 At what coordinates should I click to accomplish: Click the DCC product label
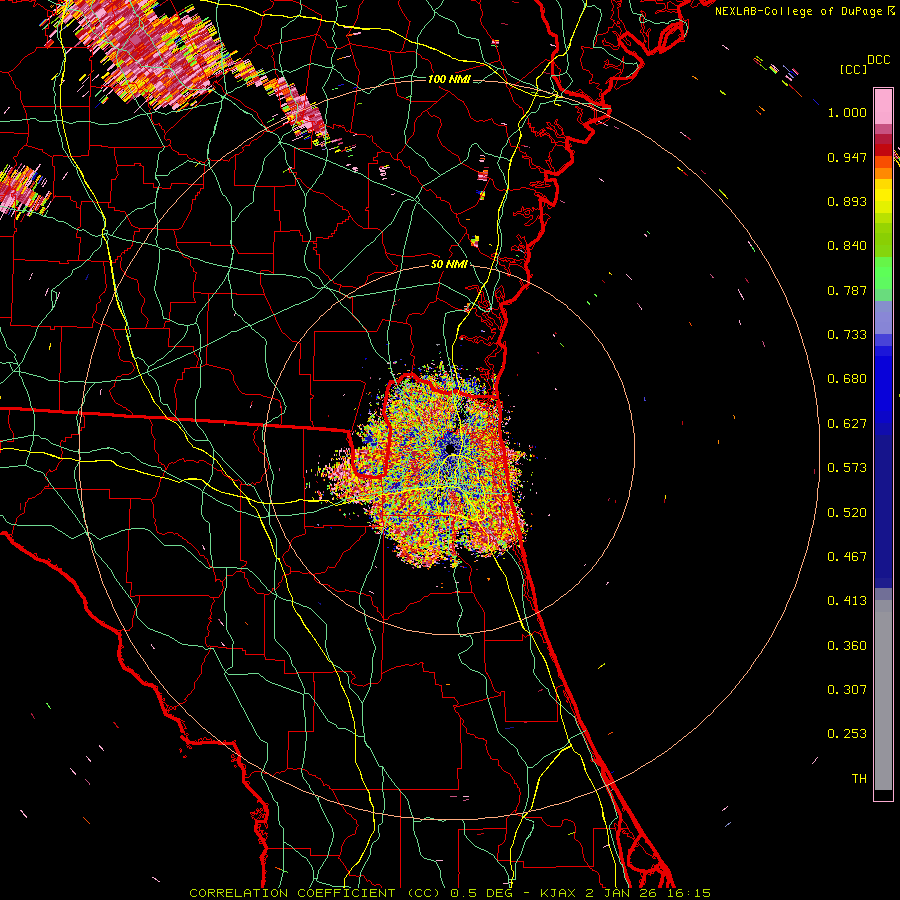click(x=878, y=60)
